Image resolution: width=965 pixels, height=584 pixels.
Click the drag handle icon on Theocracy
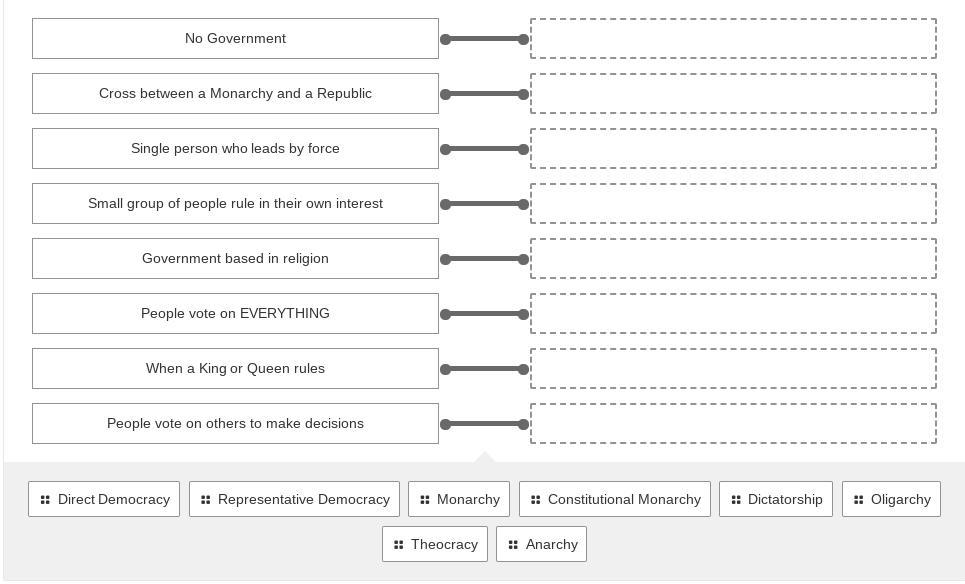(x=398, y=545)
